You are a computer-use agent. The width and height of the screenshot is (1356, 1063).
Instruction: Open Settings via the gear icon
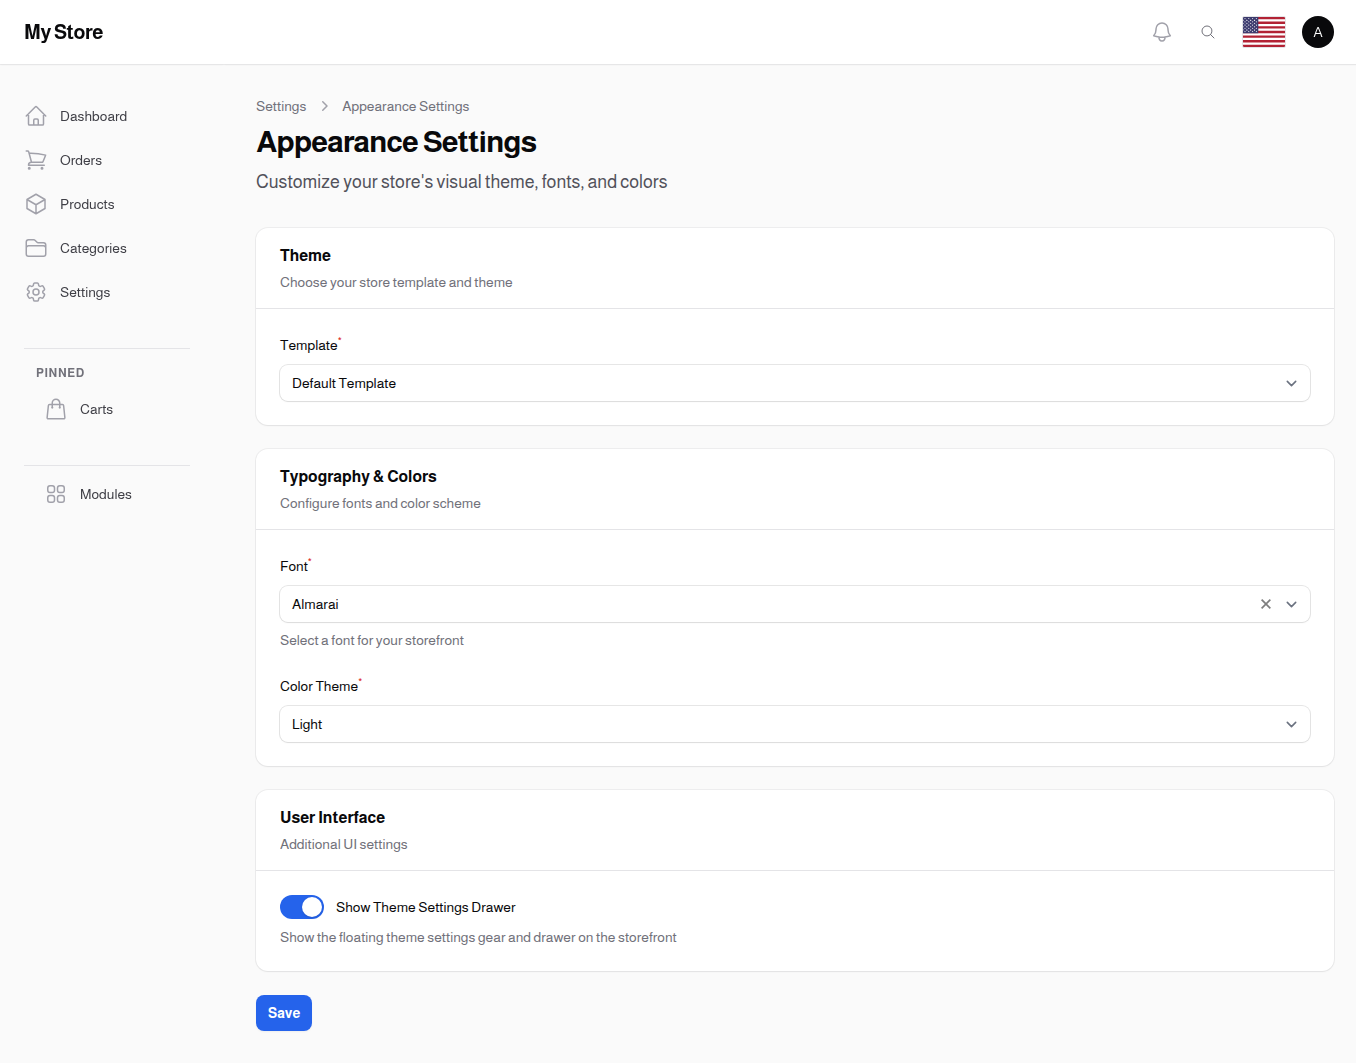(x=36, y=292)
